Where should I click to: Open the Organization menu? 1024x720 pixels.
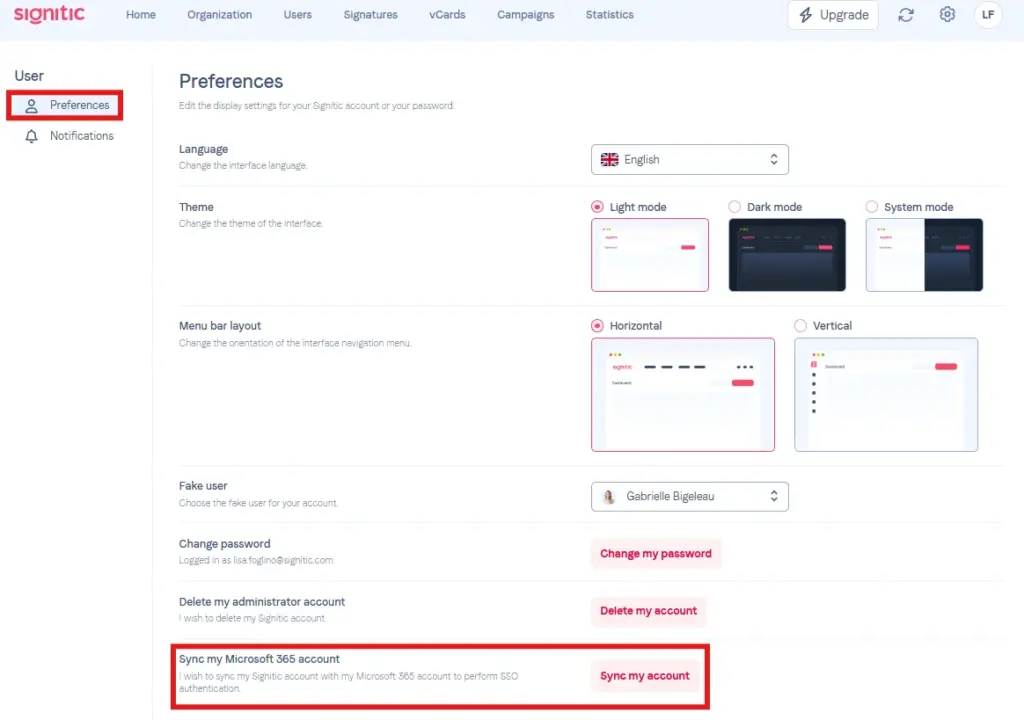(x=219, y=14)
